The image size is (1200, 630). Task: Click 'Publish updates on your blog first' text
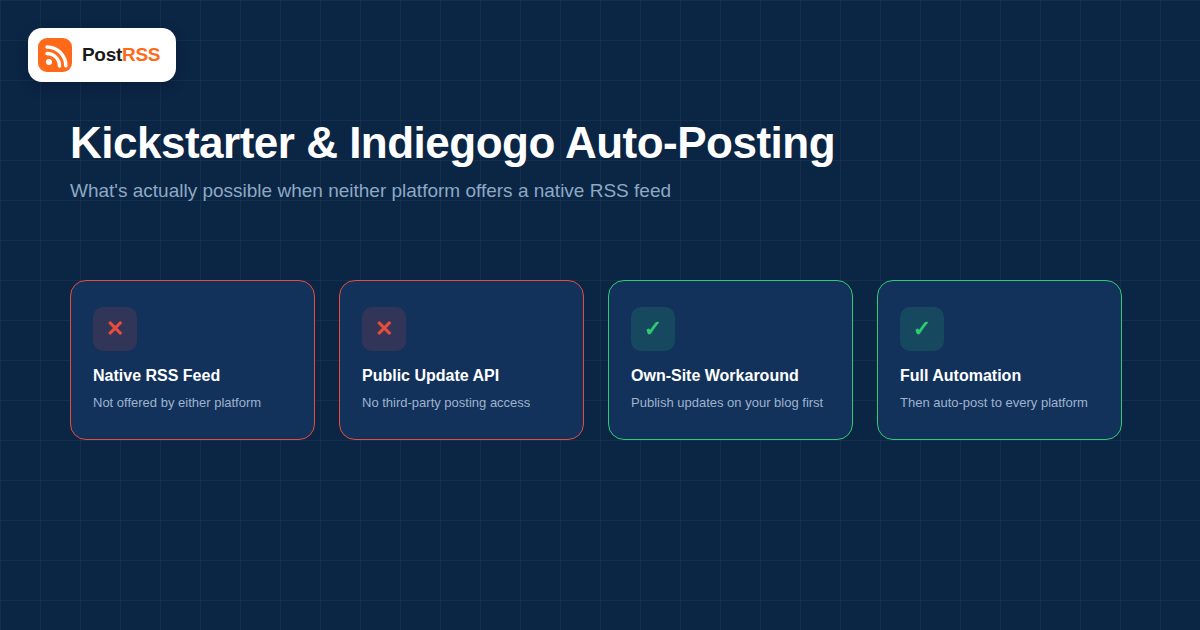tap(727, 403)
